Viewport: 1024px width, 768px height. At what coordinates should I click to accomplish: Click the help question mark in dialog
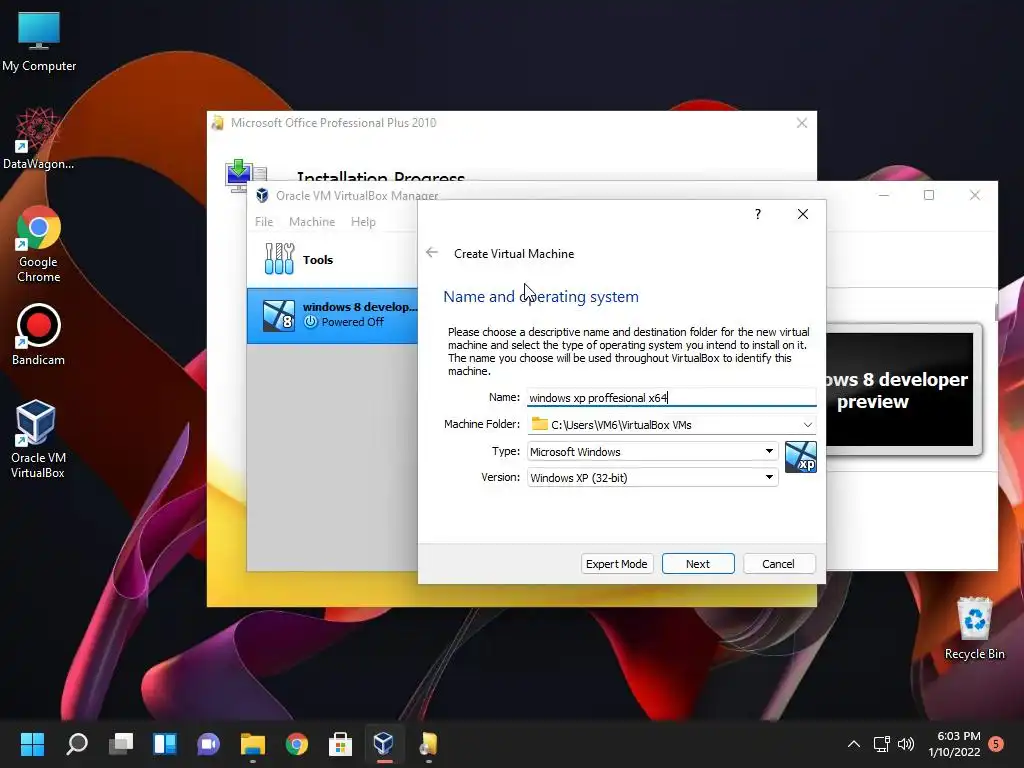point(758,214)
